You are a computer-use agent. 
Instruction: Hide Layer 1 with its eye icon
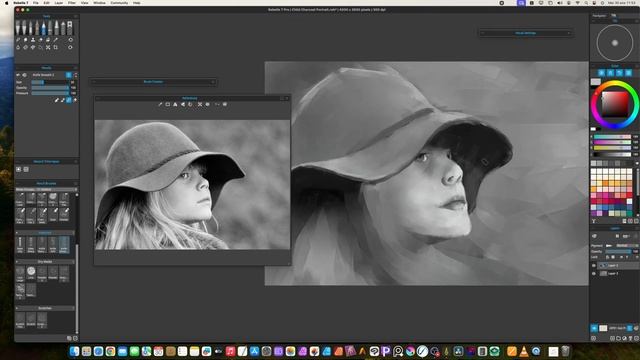[x=594, y=273]
